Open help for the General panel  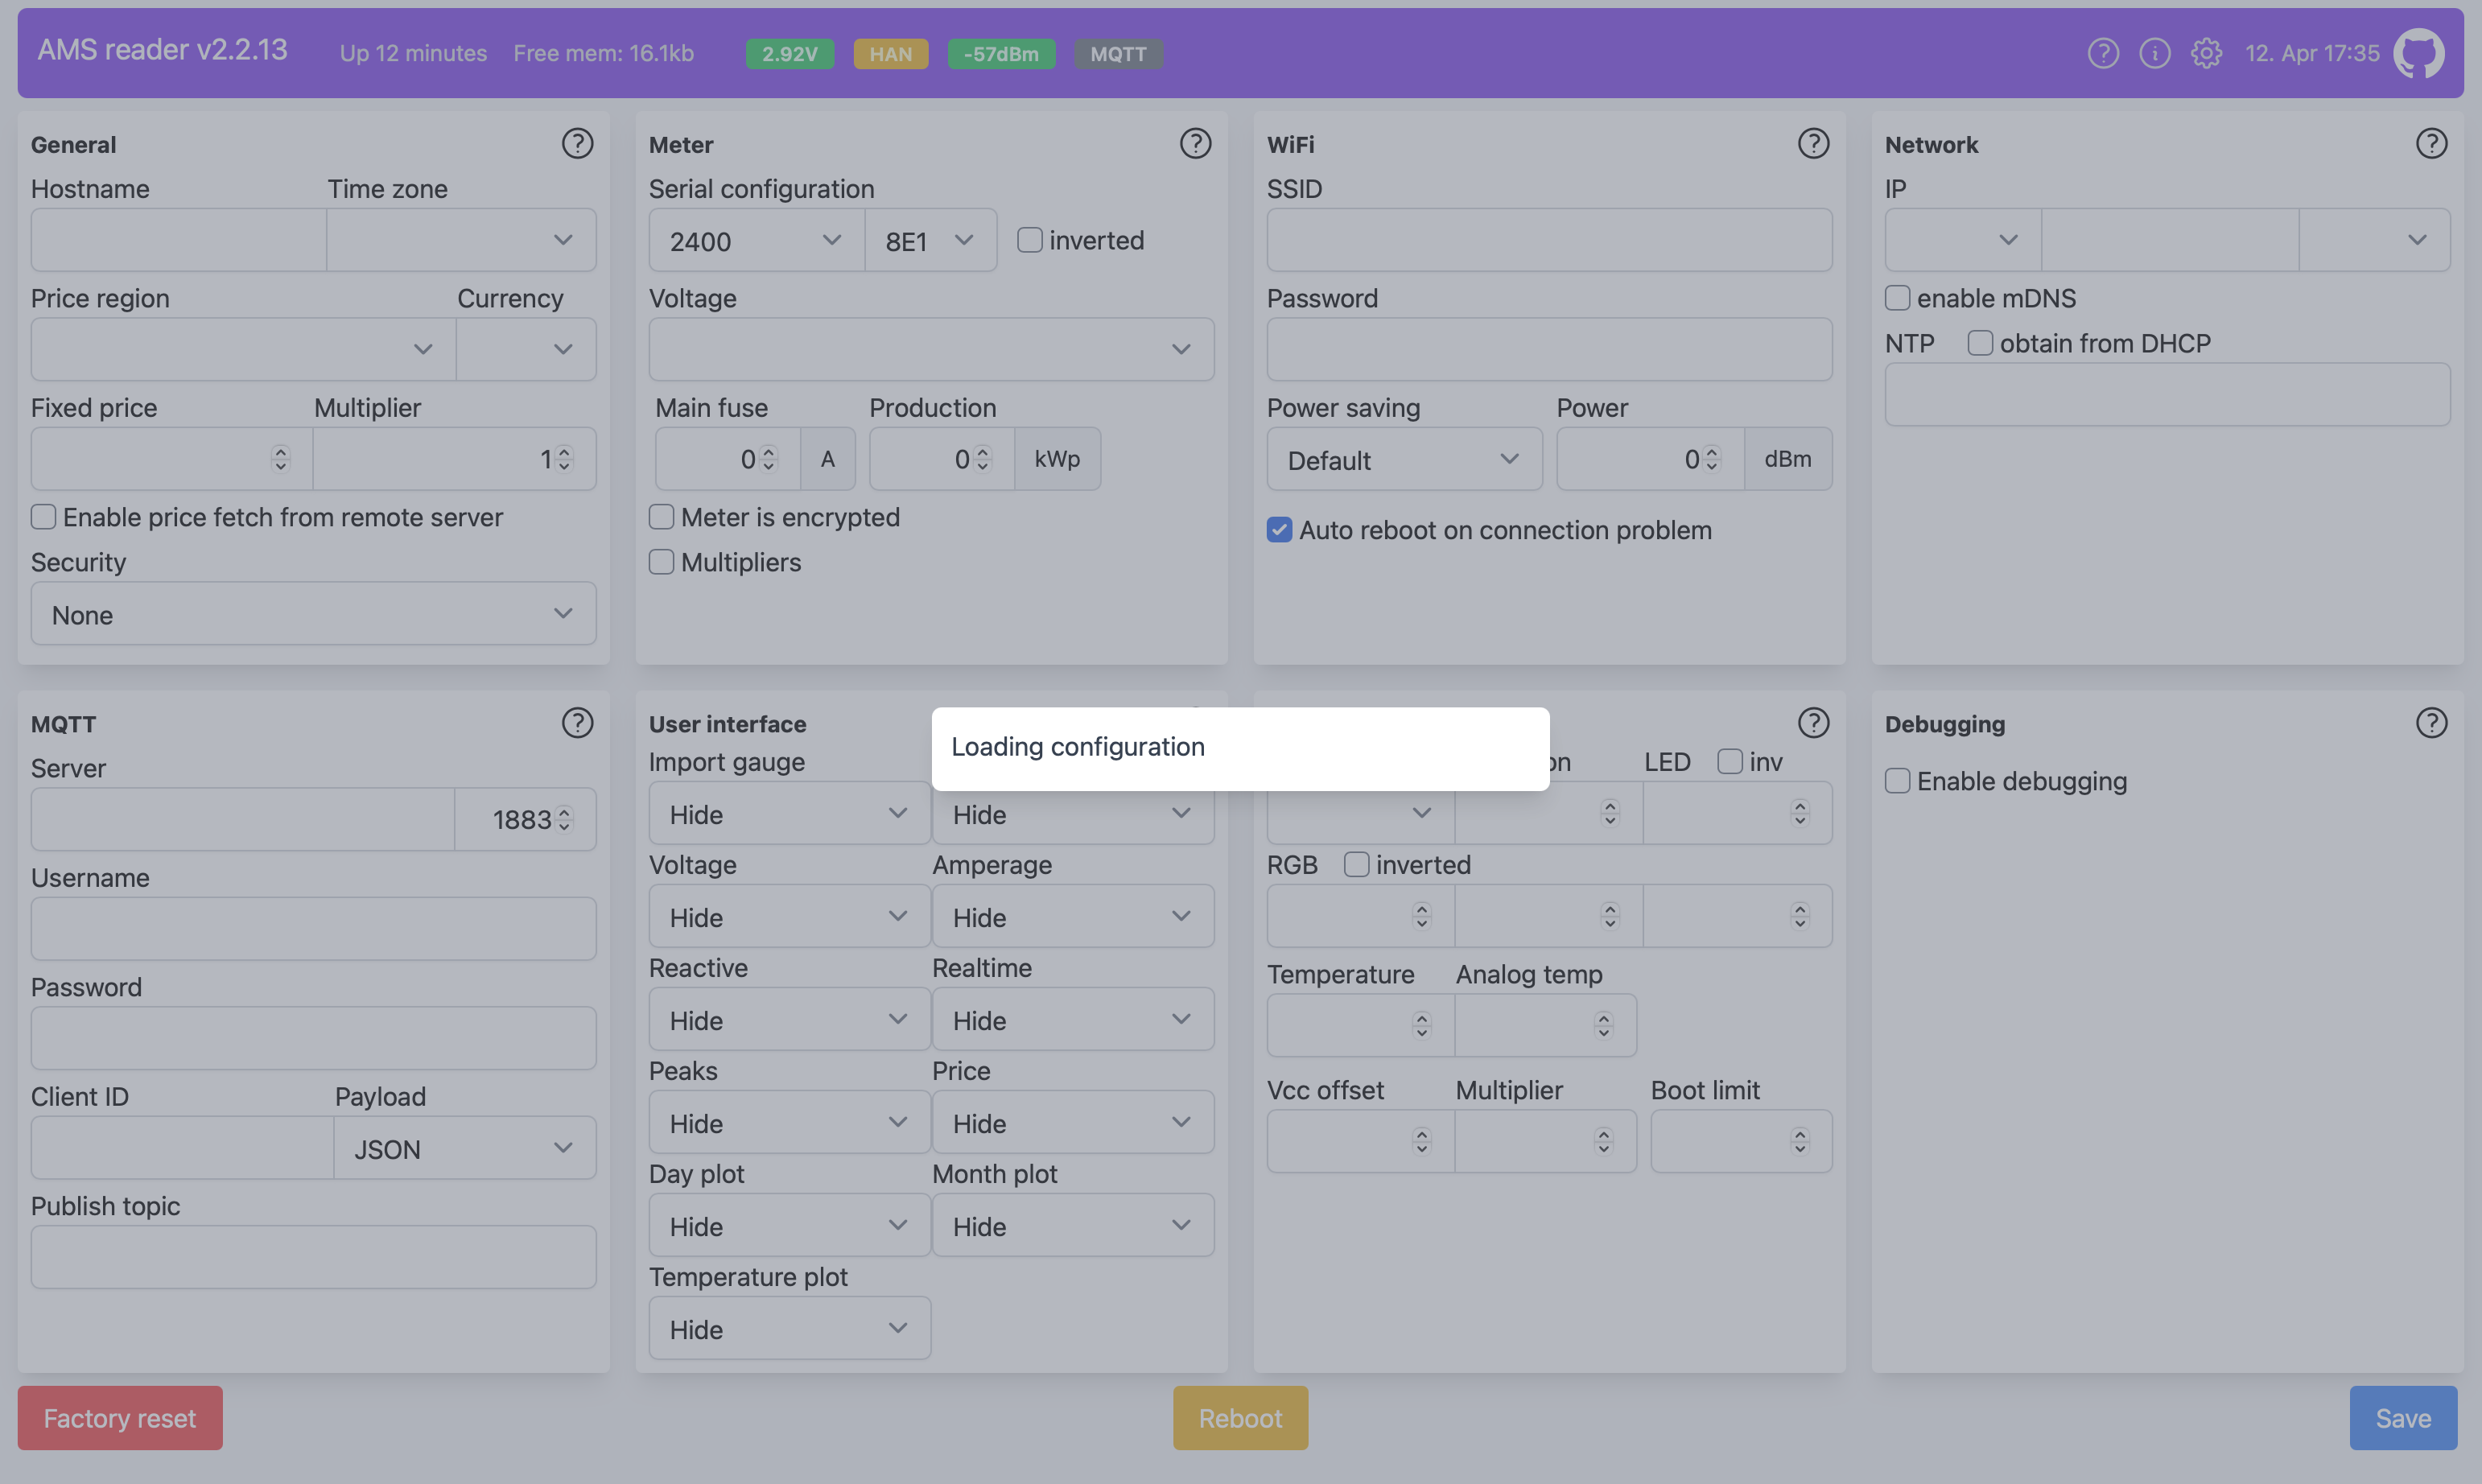pyautogui.click(x=578, y=143)
